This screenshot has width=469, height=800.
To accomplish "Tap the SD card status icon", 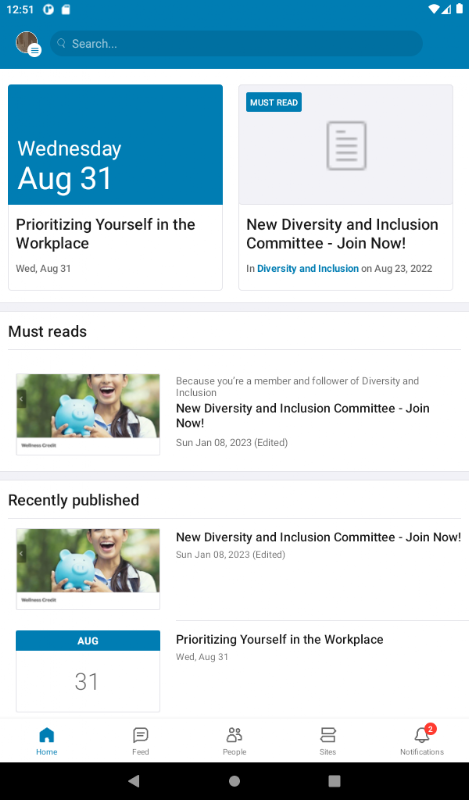I will tap(65, 10).
